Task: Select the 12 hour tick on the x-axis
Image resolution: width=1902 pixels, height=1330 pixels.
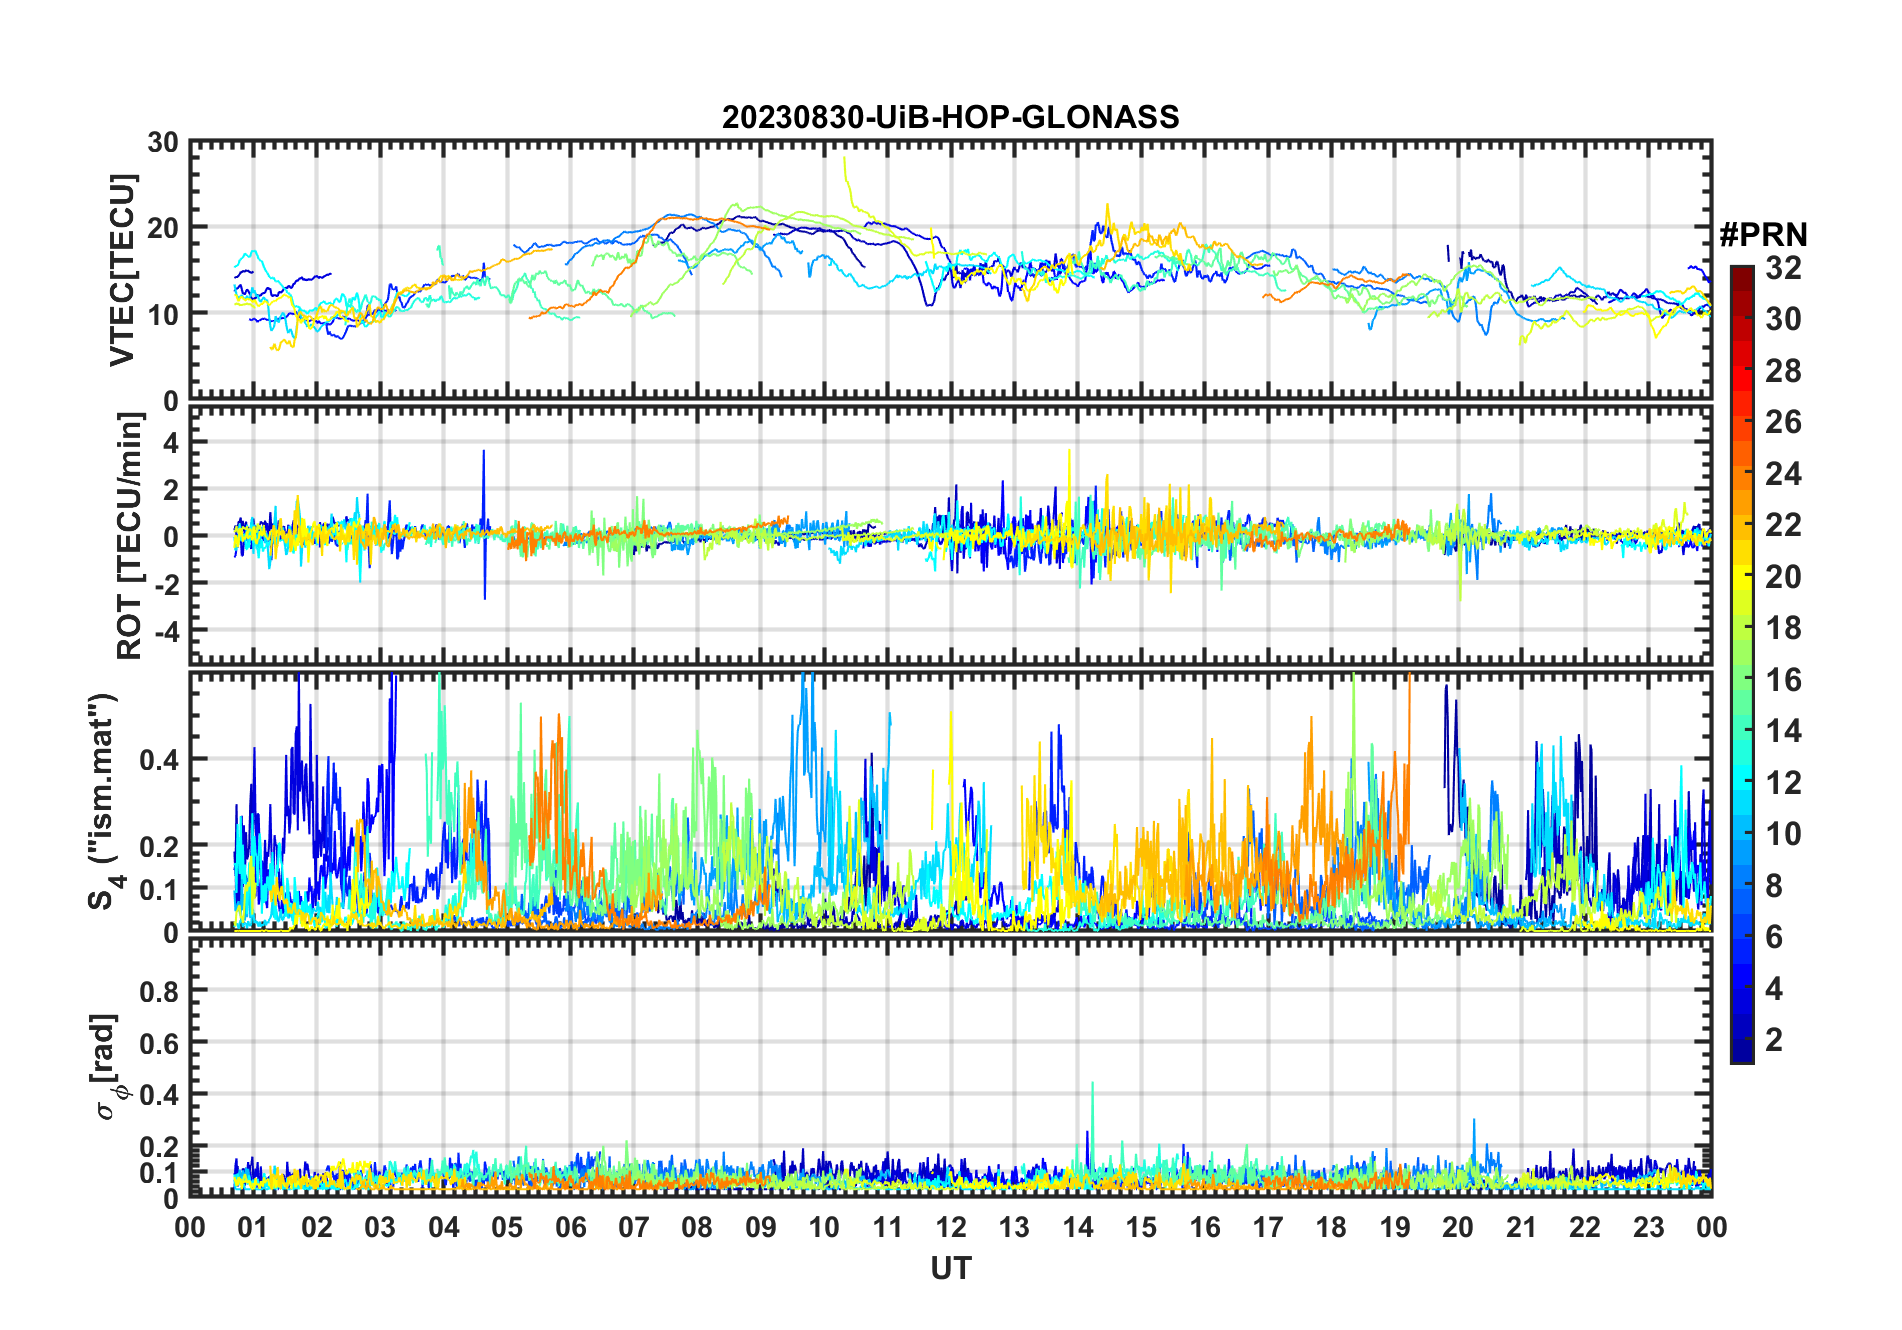Action: (x=950, y=1227)
